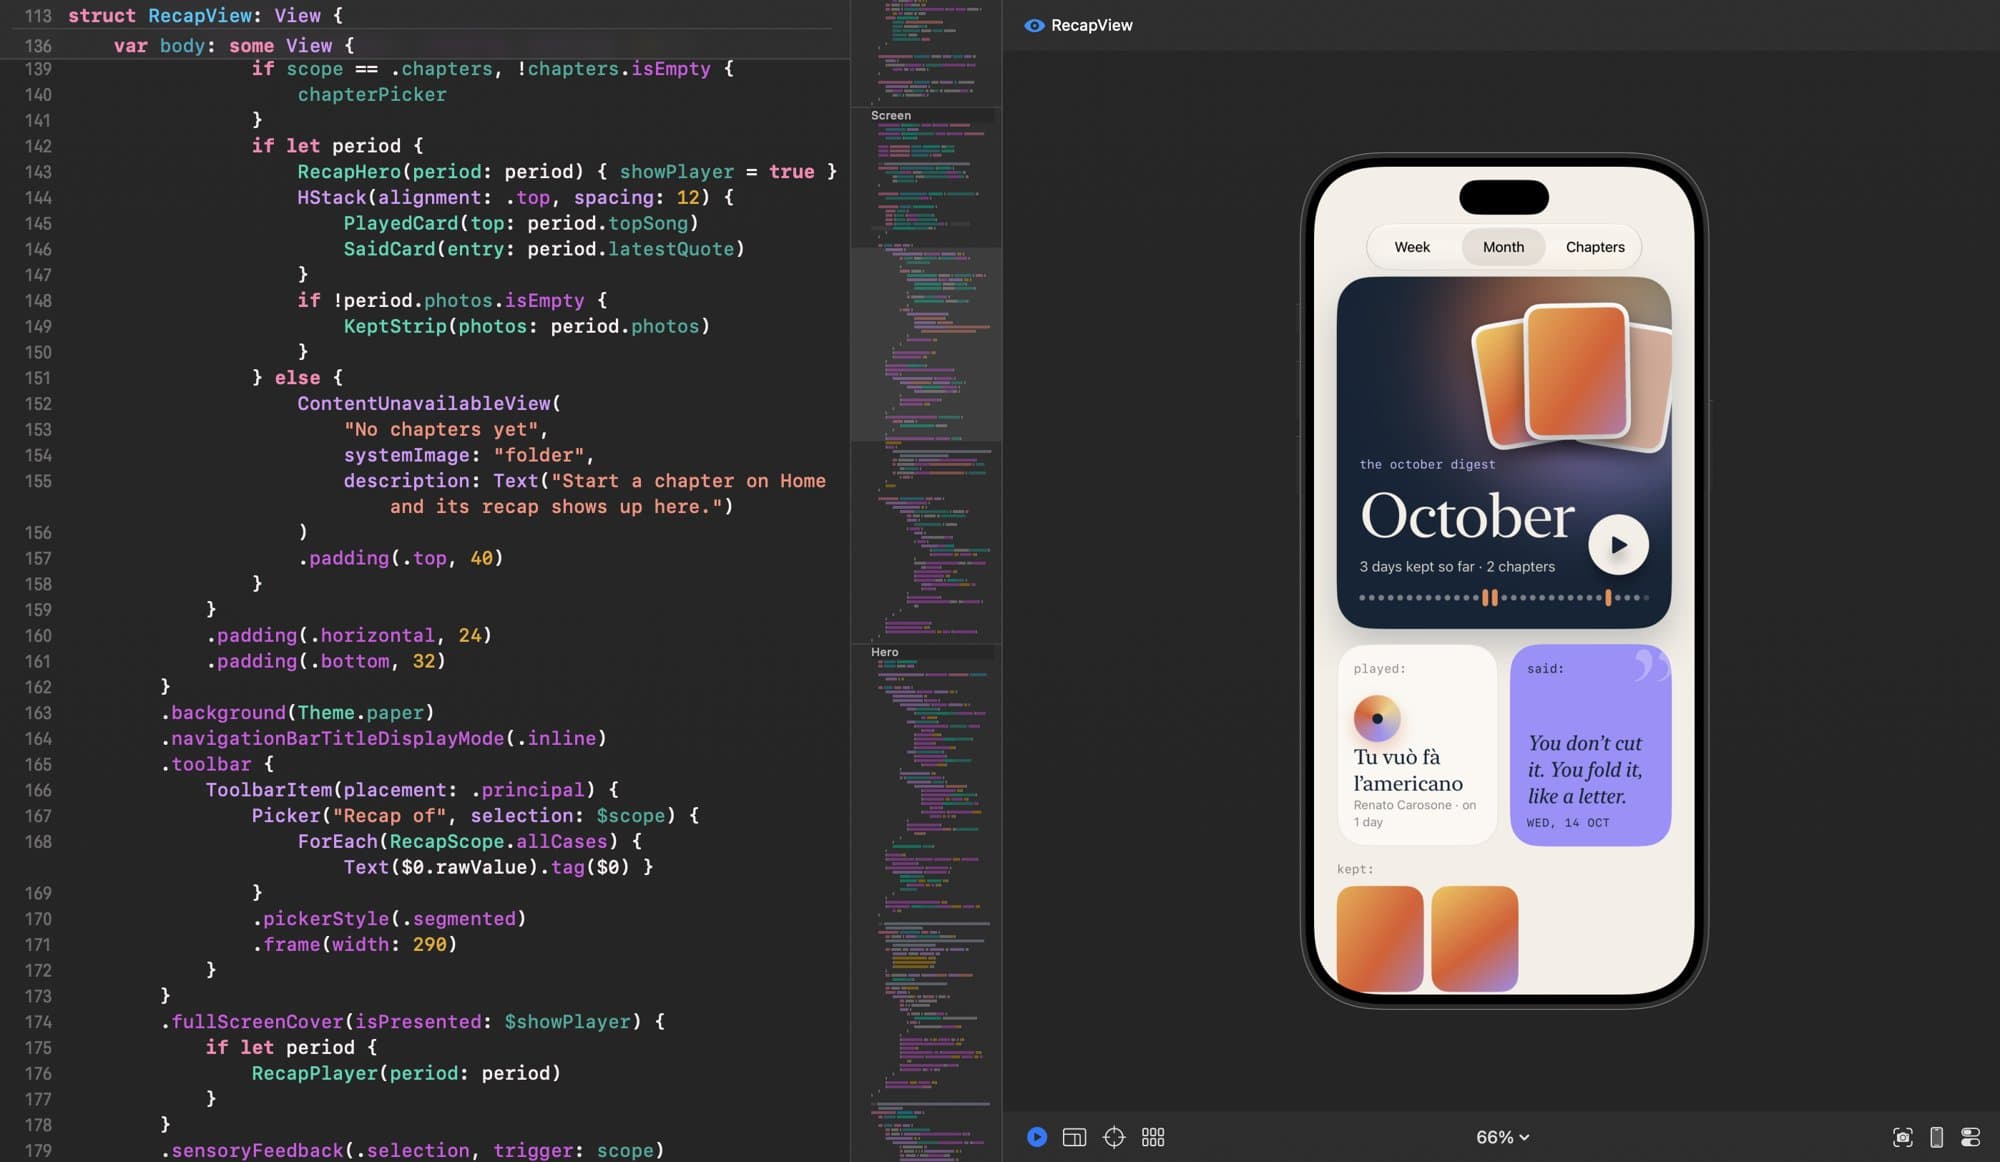Start the live preview mode
Image resolution: width=2000 pixels, height=1162 pixels.
[1036, 1137]
